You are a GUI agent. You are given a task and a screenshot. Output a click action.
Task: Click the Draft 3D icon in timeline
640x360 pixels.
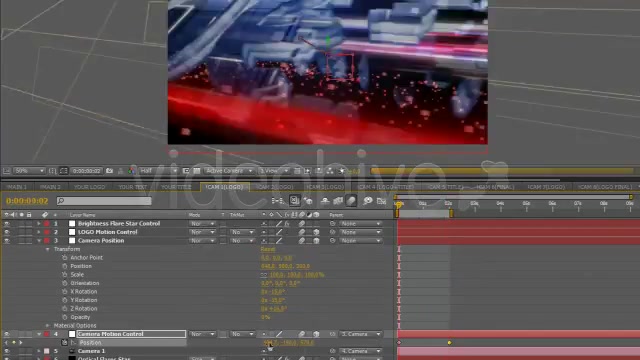pyautogui.click(x=308, y=200)
